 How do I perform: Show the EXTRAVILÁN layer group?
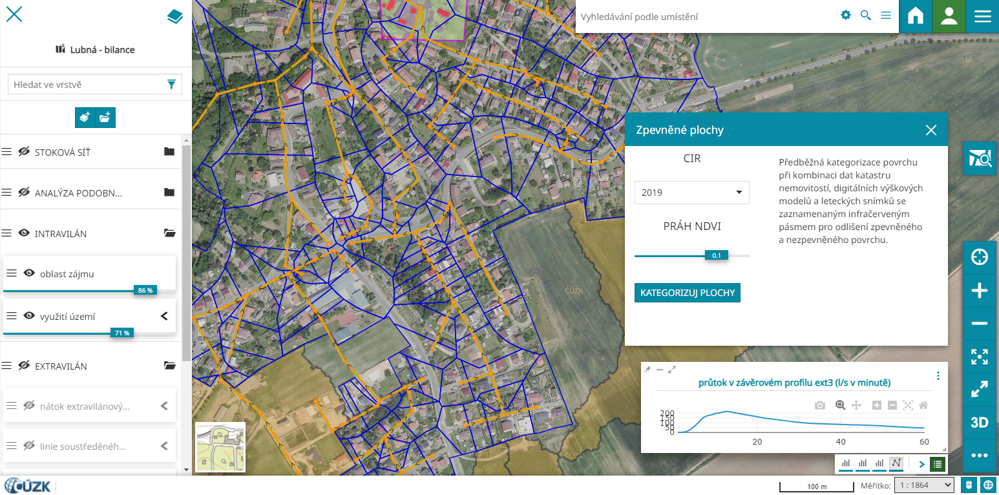pos(24,366)
